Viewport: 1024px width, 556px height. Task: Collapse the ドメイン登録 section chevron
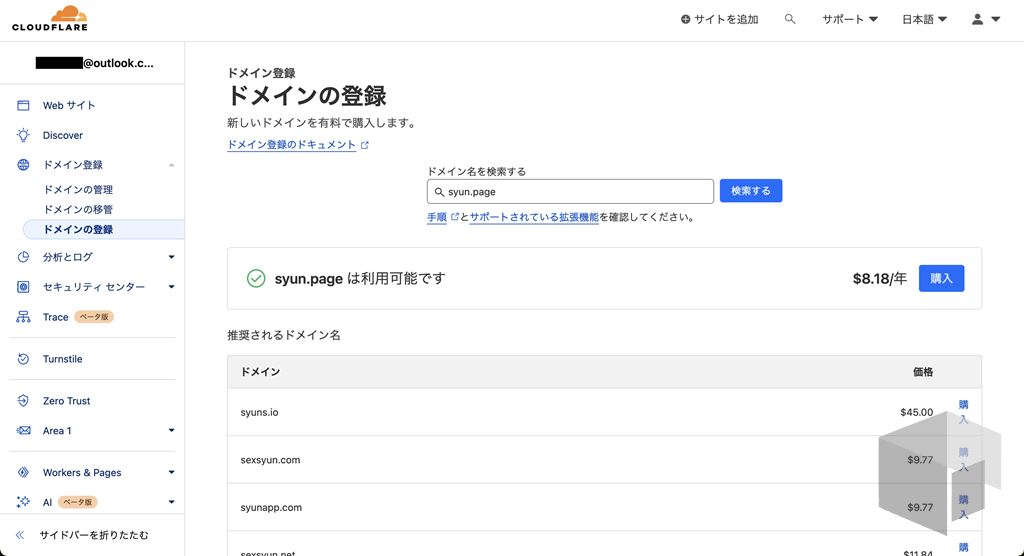(x=171, y=165)
